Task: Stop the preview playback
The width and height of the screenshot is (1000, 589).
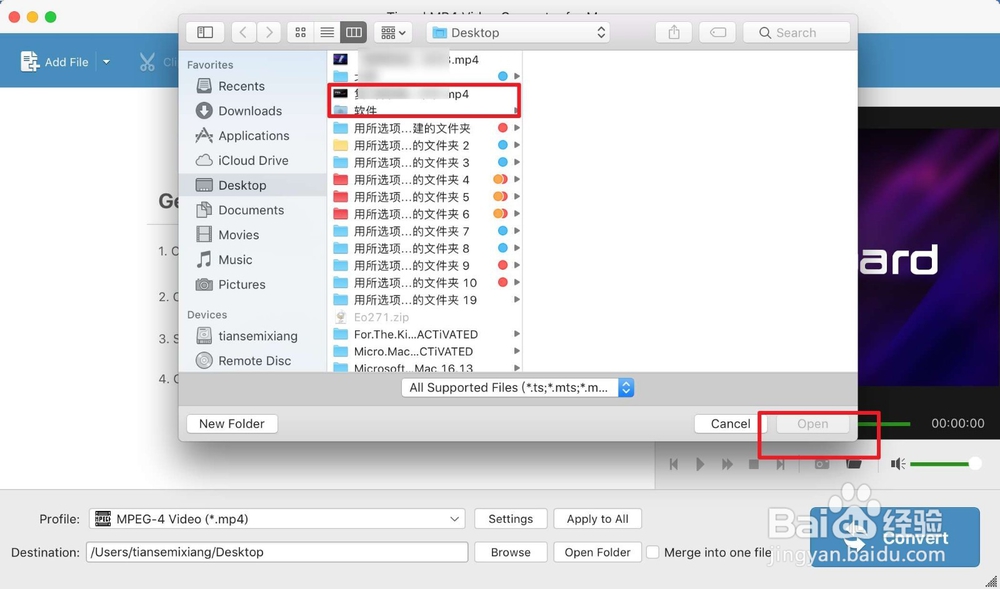Action: pyautogui.click(x=754, y=464)
